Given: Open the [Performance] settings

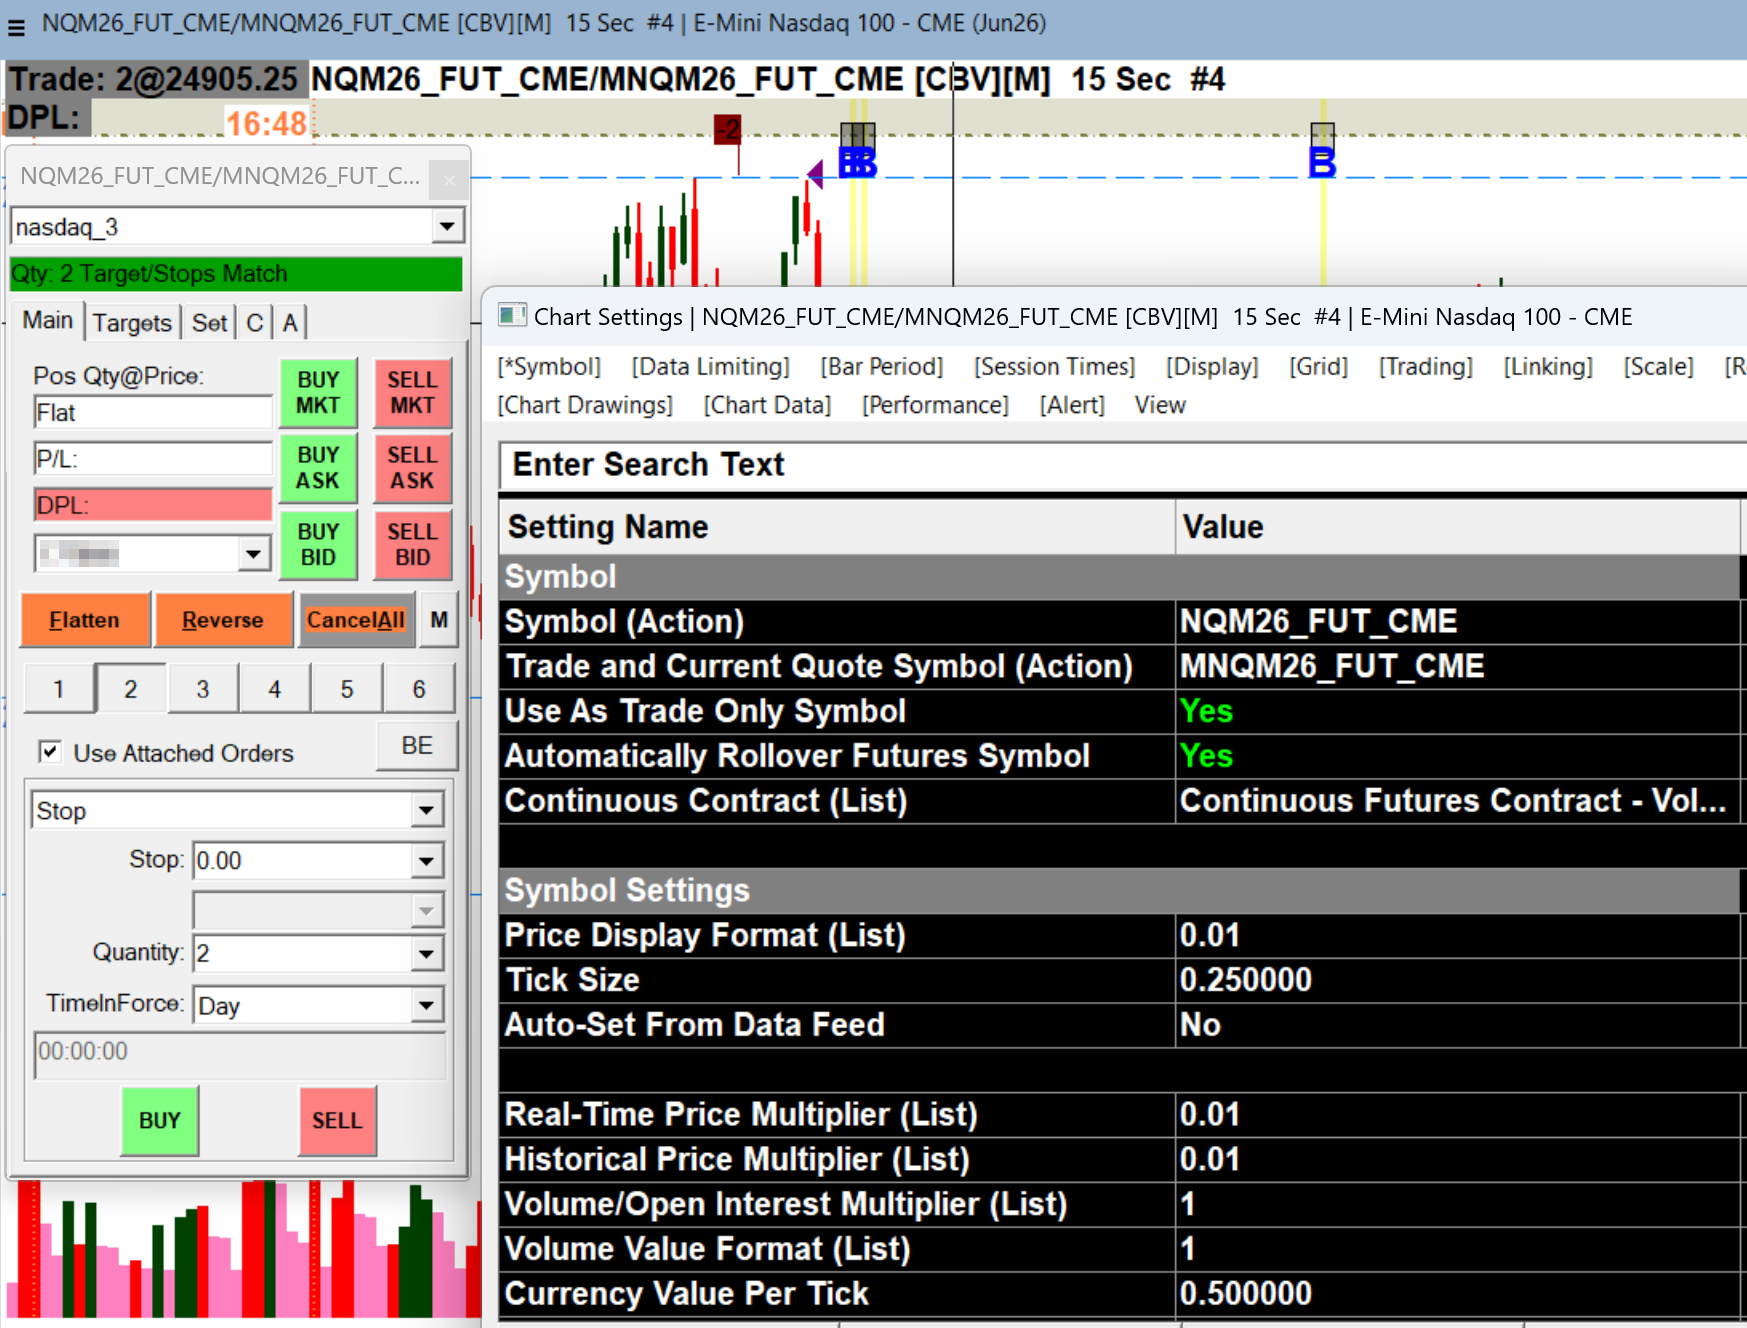Looking at the screenshot, I should tap(935, 405).
